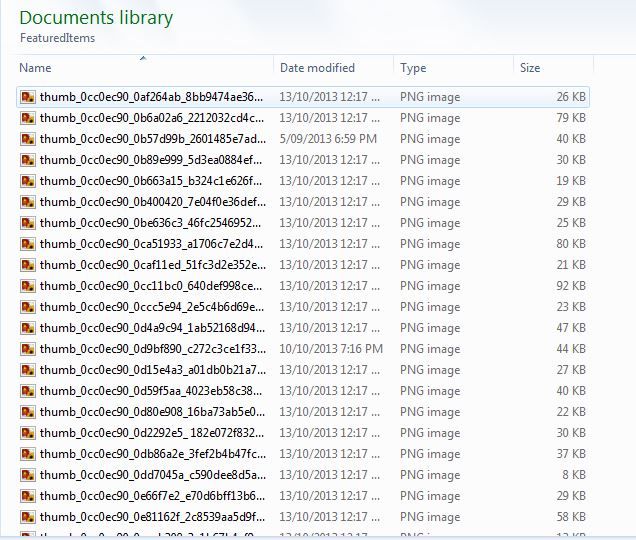
Task: Click the 80 KB size cell
Action: tap(571, 244)
